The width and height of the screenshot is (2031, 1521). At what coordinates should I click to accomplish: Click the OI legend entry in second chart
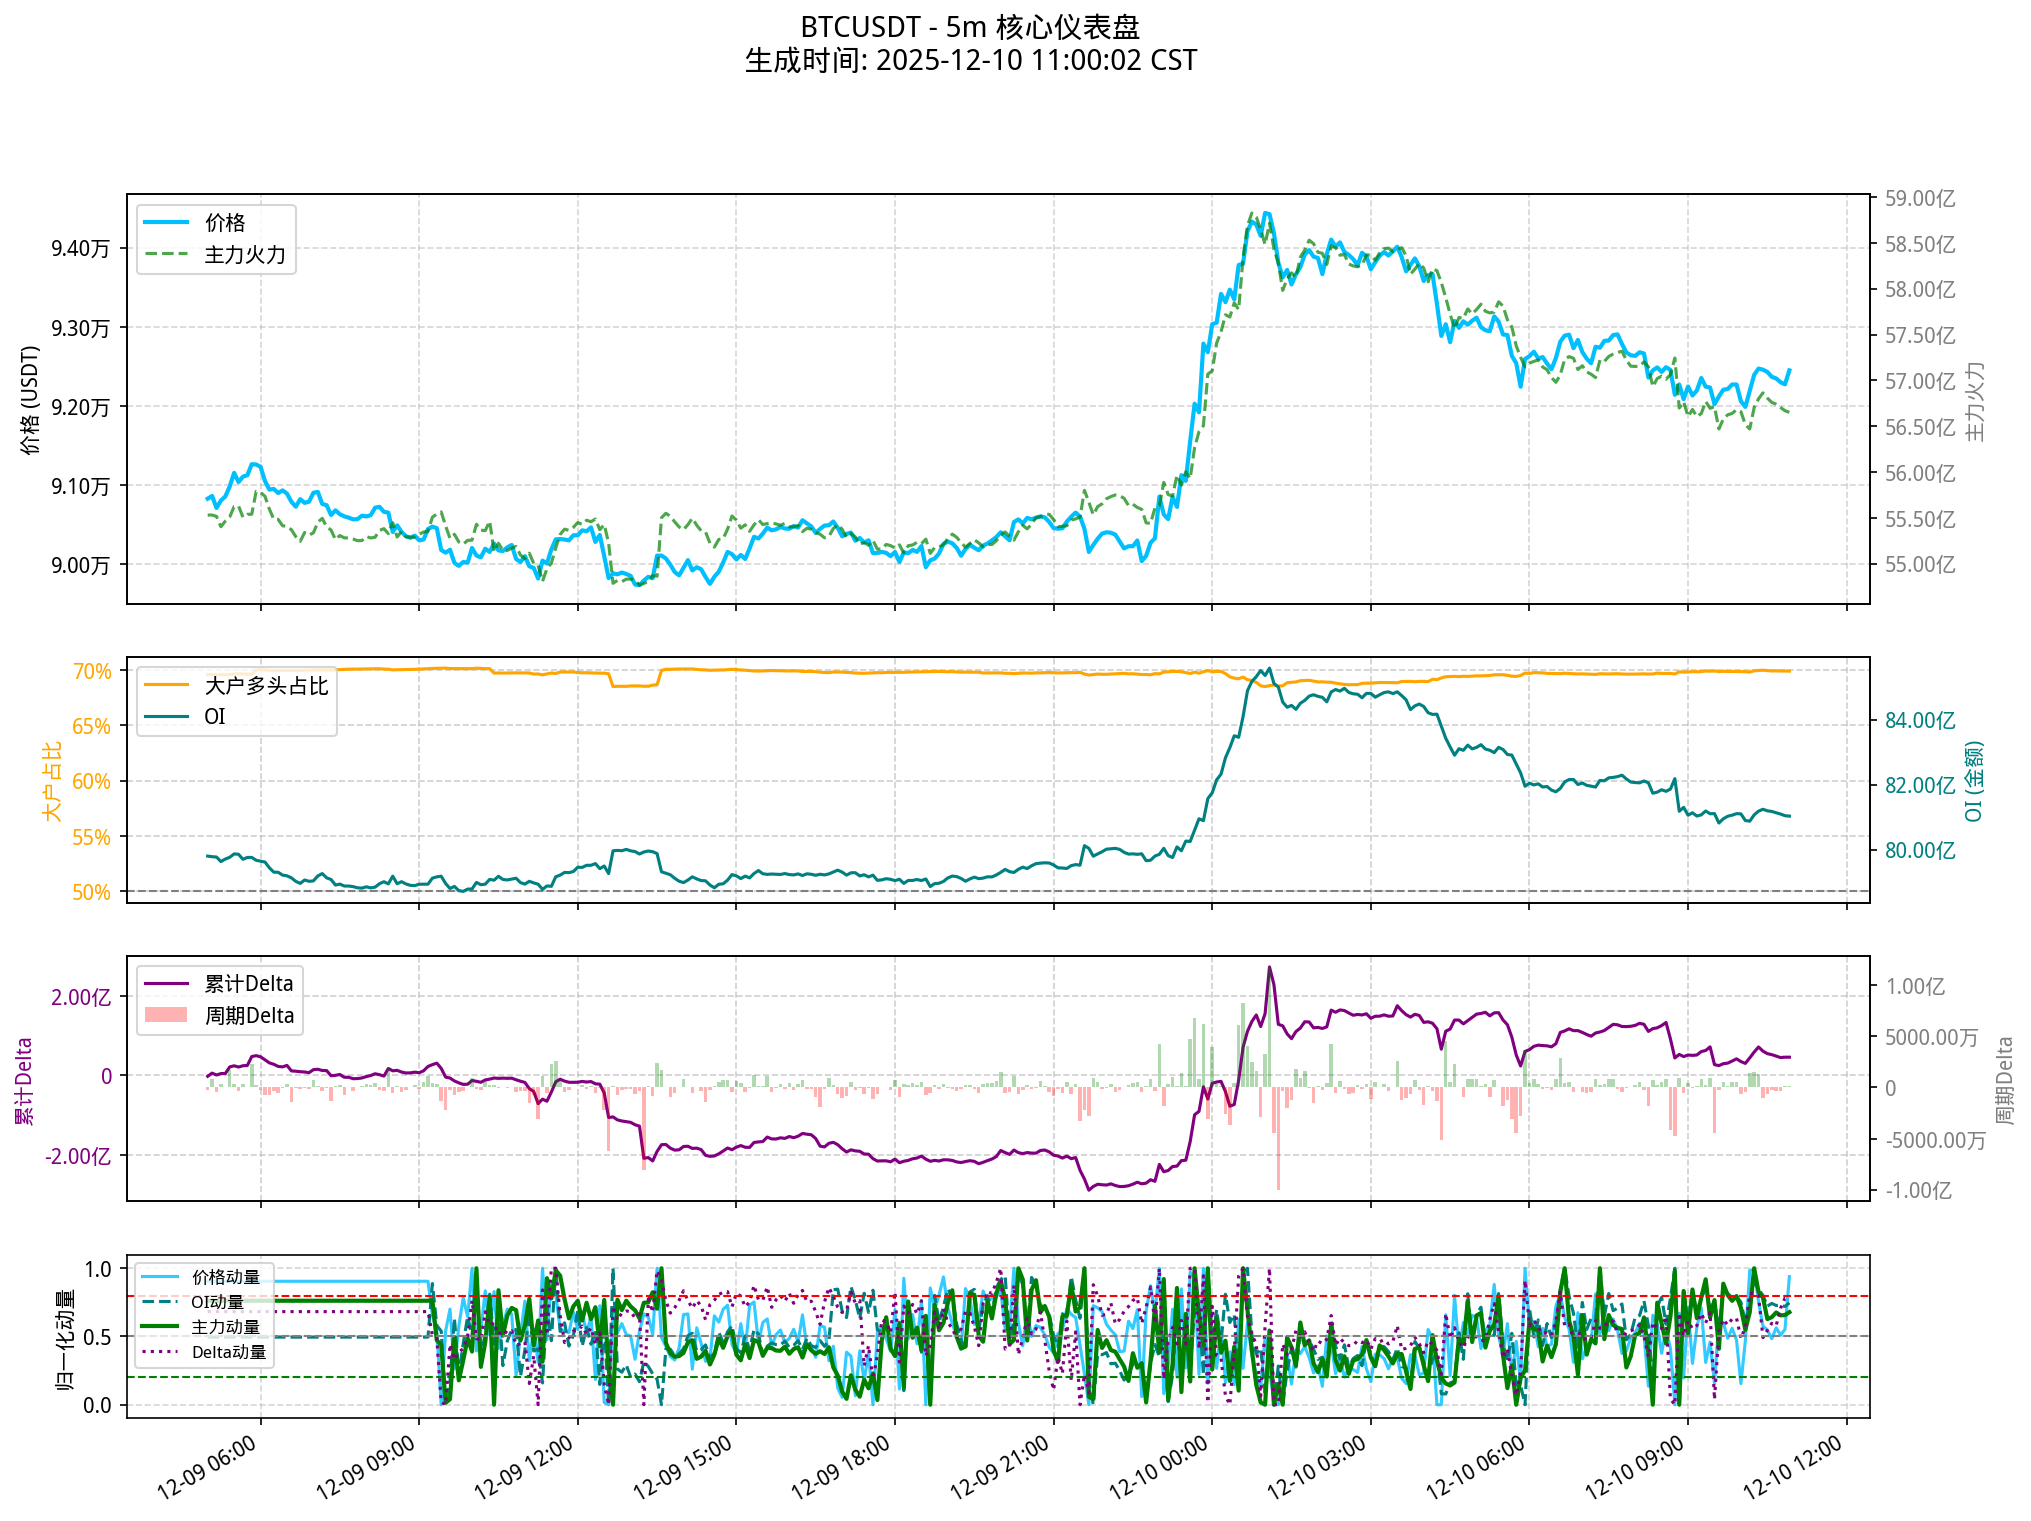pyautogui.click(x=214, y=717)
